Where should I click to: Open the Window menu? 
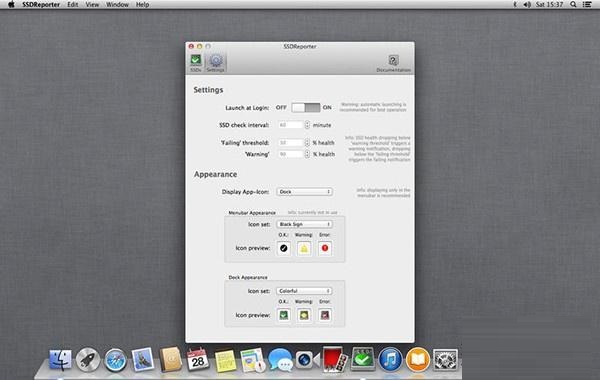coord(117,5)
